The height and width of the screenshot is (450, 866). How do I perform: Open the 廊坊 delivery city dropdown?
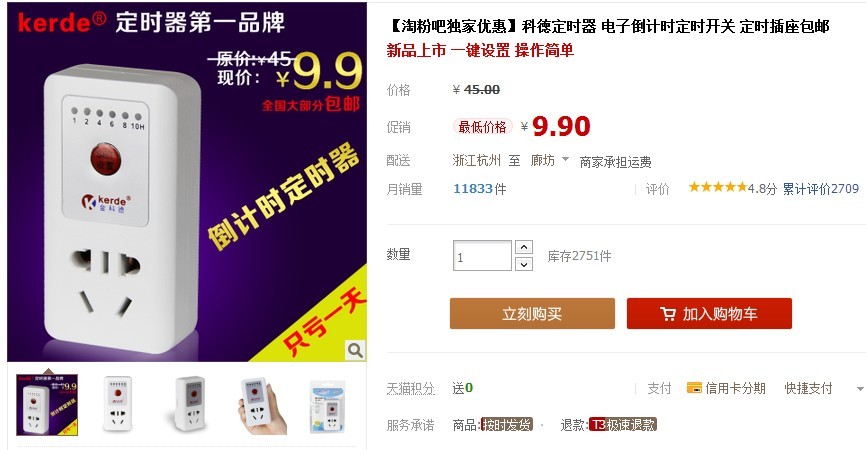[x=550, y=160]
